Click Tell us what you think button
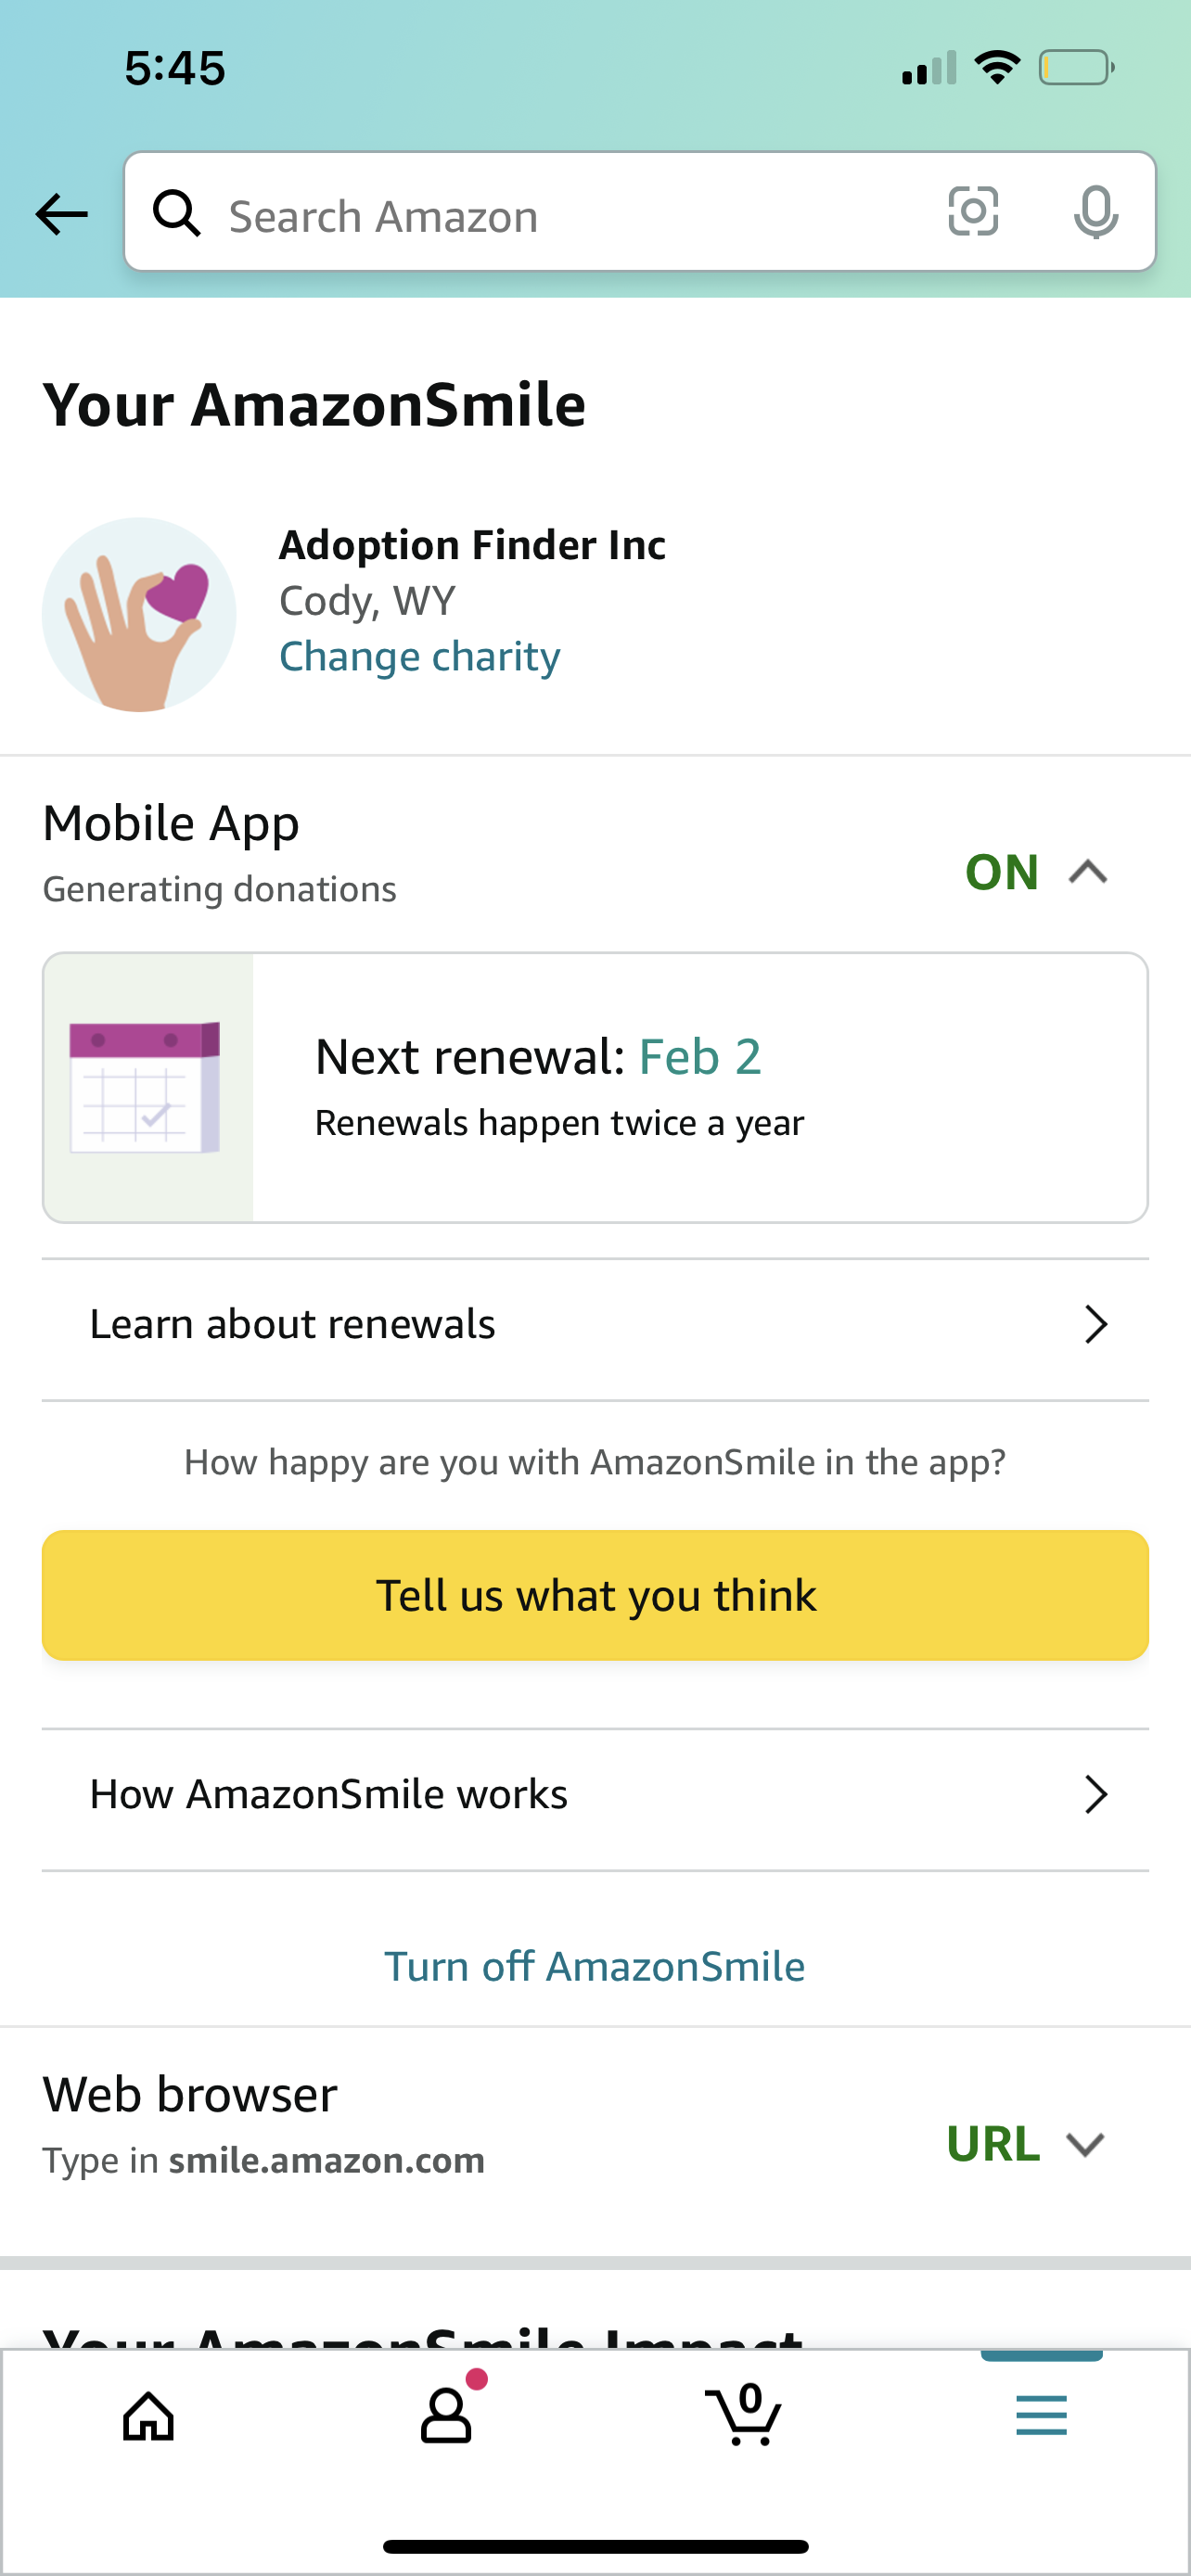 tap(595, 1595)
